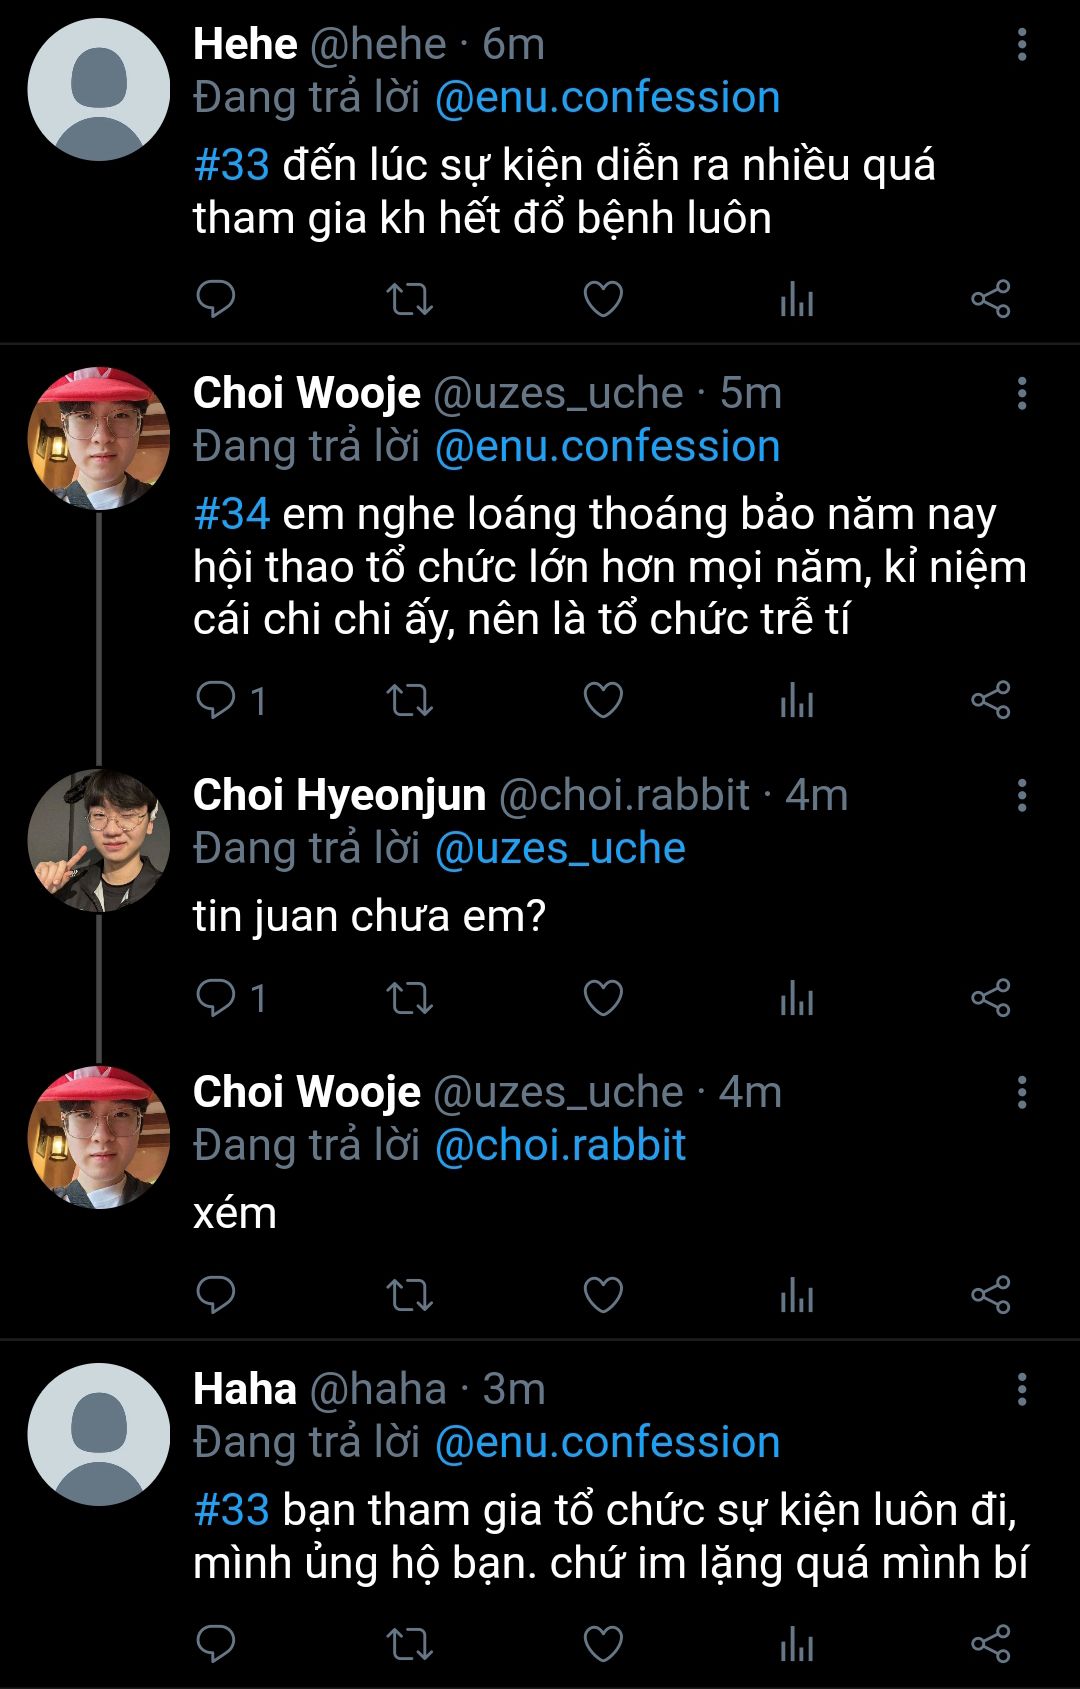
Task: Like the Hehe reply about #33
Action: pyautogui.click(x=603, y=299)
